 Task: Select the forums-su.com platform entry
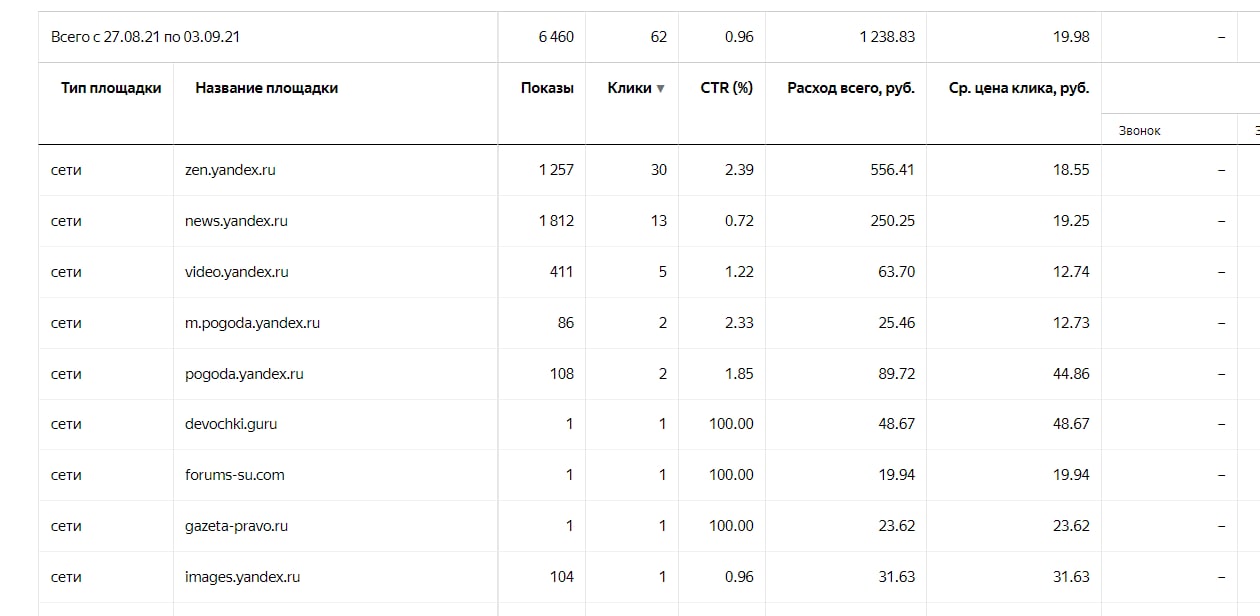(235, 475)
